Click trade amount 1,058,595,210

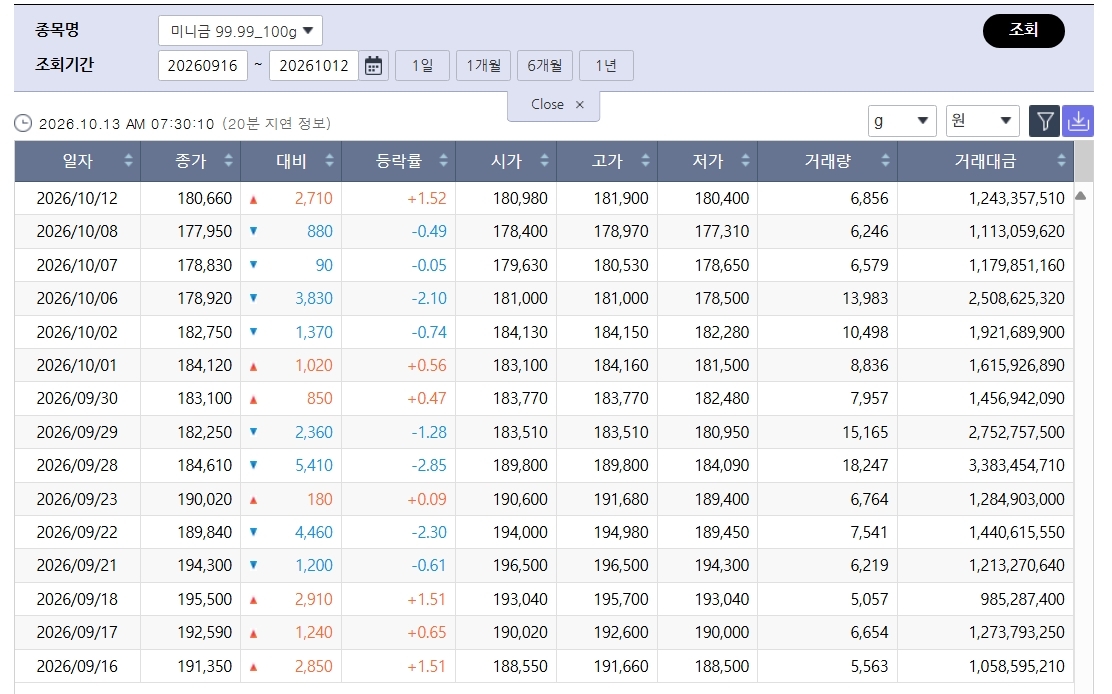click(x=1017, y=666)
